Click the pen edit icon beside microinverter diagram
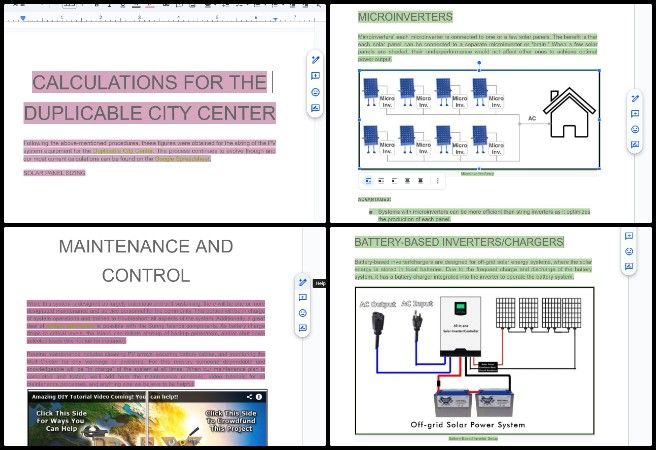This screenshot has width=656, height=450. (x=635, y=98)
